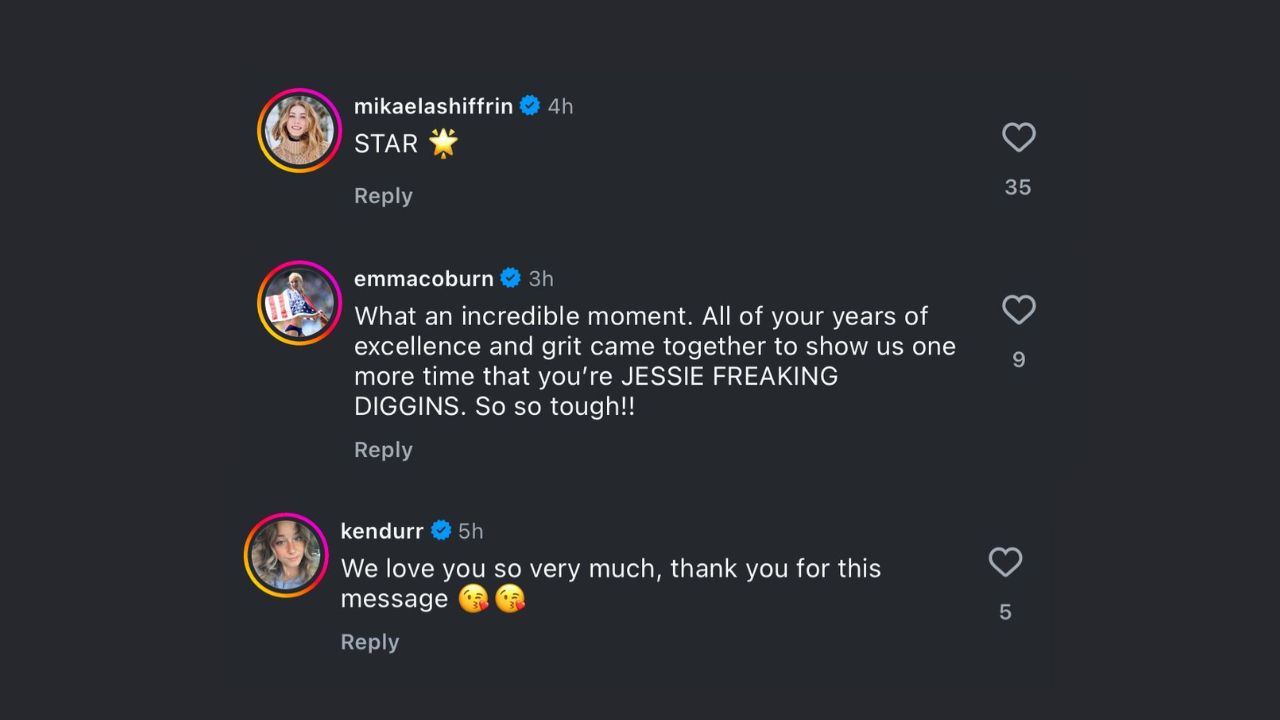View kendurr's profile picture story

(286, 555)
